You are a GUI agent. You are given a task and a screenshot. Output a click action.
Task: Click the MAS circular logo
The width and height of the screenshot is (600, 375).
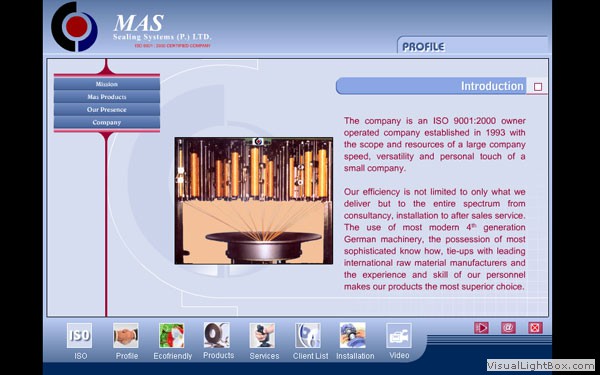(x=74, y=27)
